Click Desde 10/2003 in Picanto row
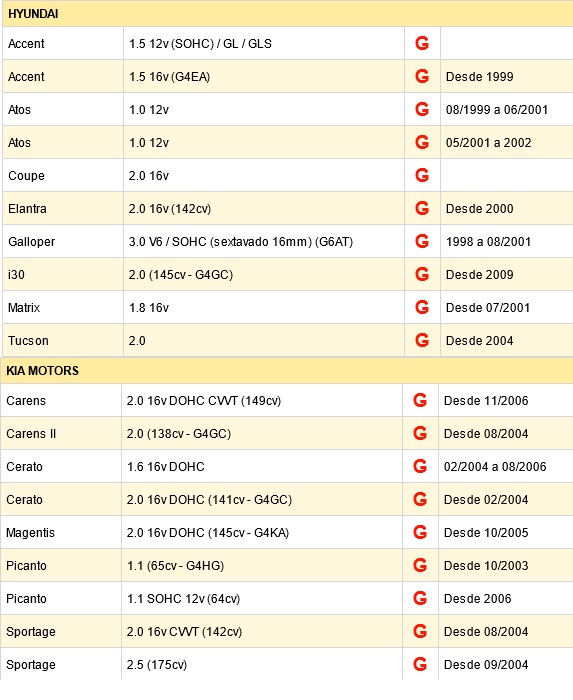 tap(486, 566)
